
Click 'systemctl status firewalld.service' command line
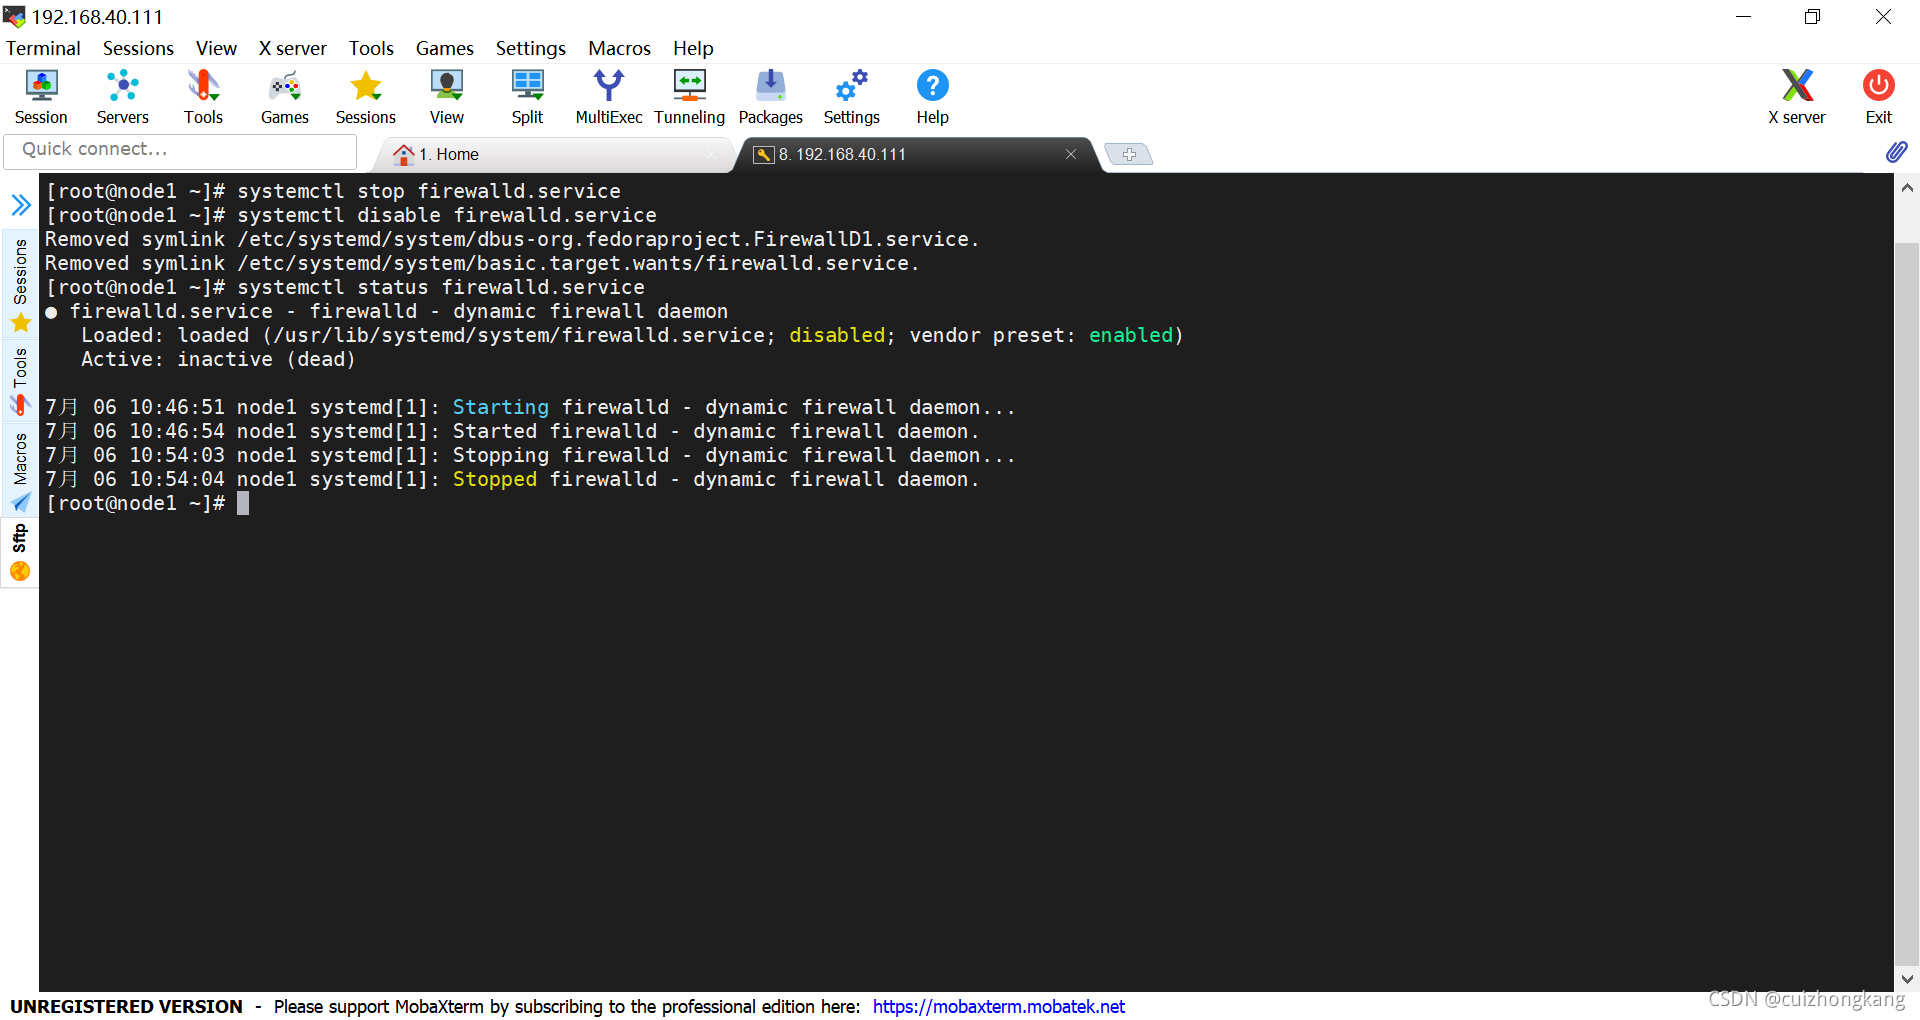[440, 287]
